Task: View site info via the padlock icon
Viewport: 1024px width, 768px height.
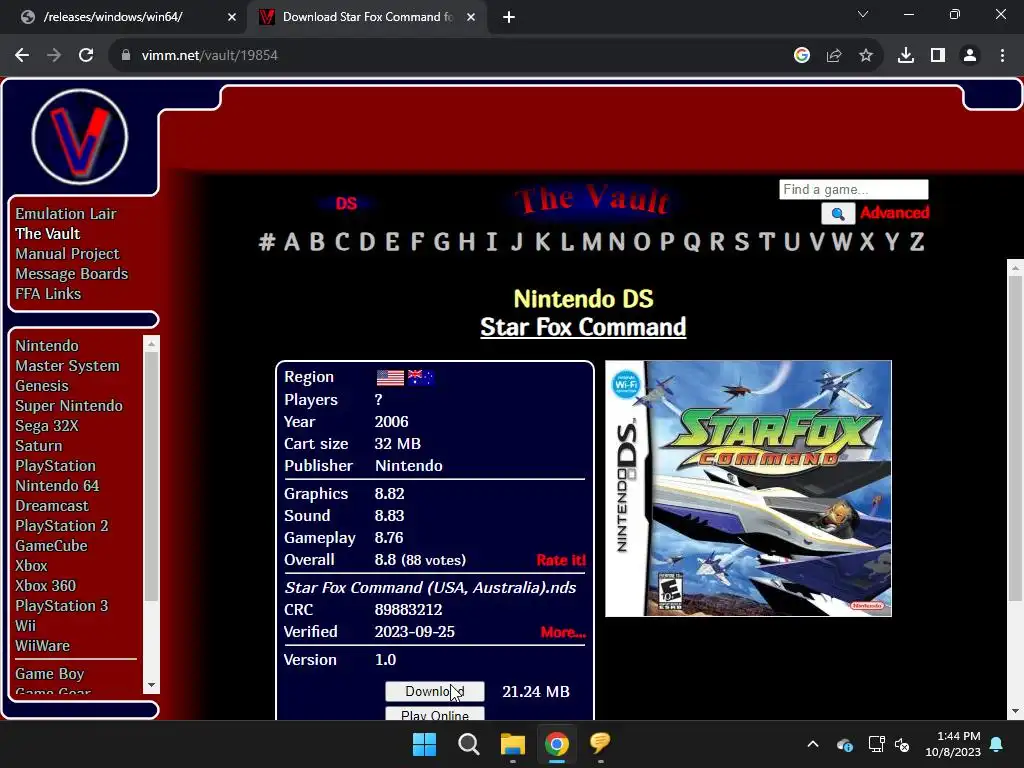Action: pos(126,56)
